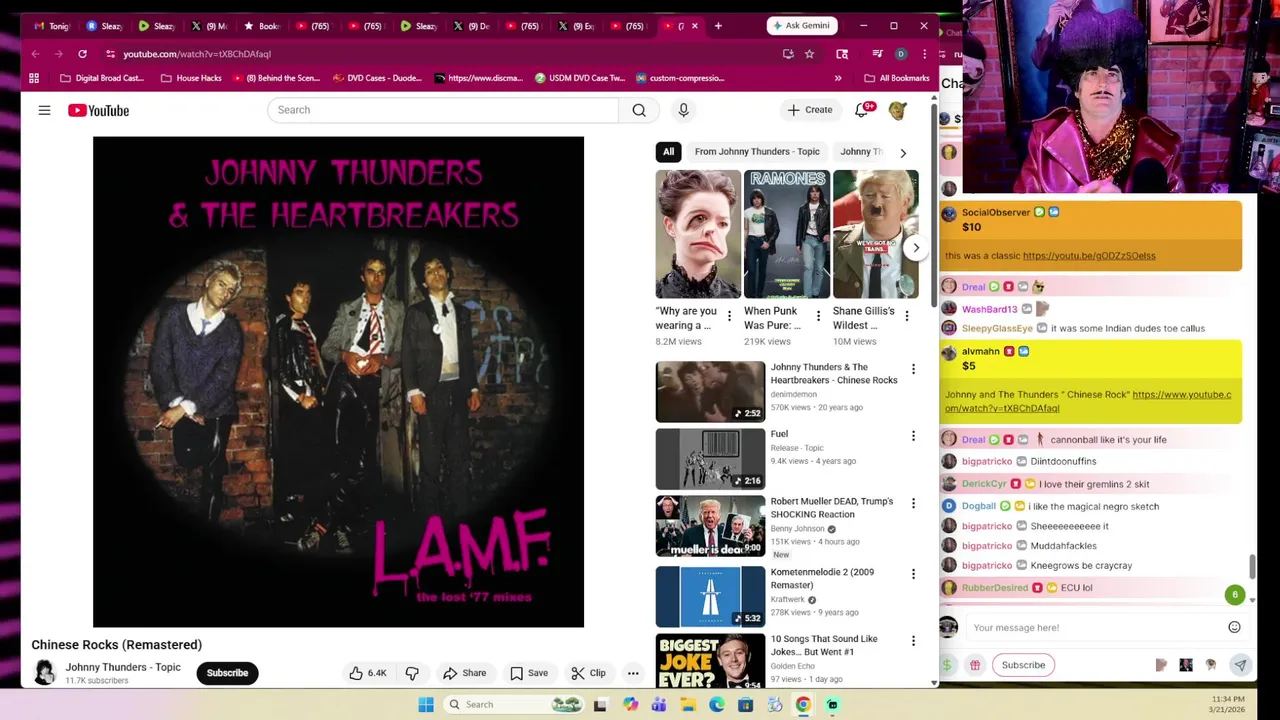
Task: Click the green 6 new messages badge
Action: pyautogui.click(x=1235, y=595)
